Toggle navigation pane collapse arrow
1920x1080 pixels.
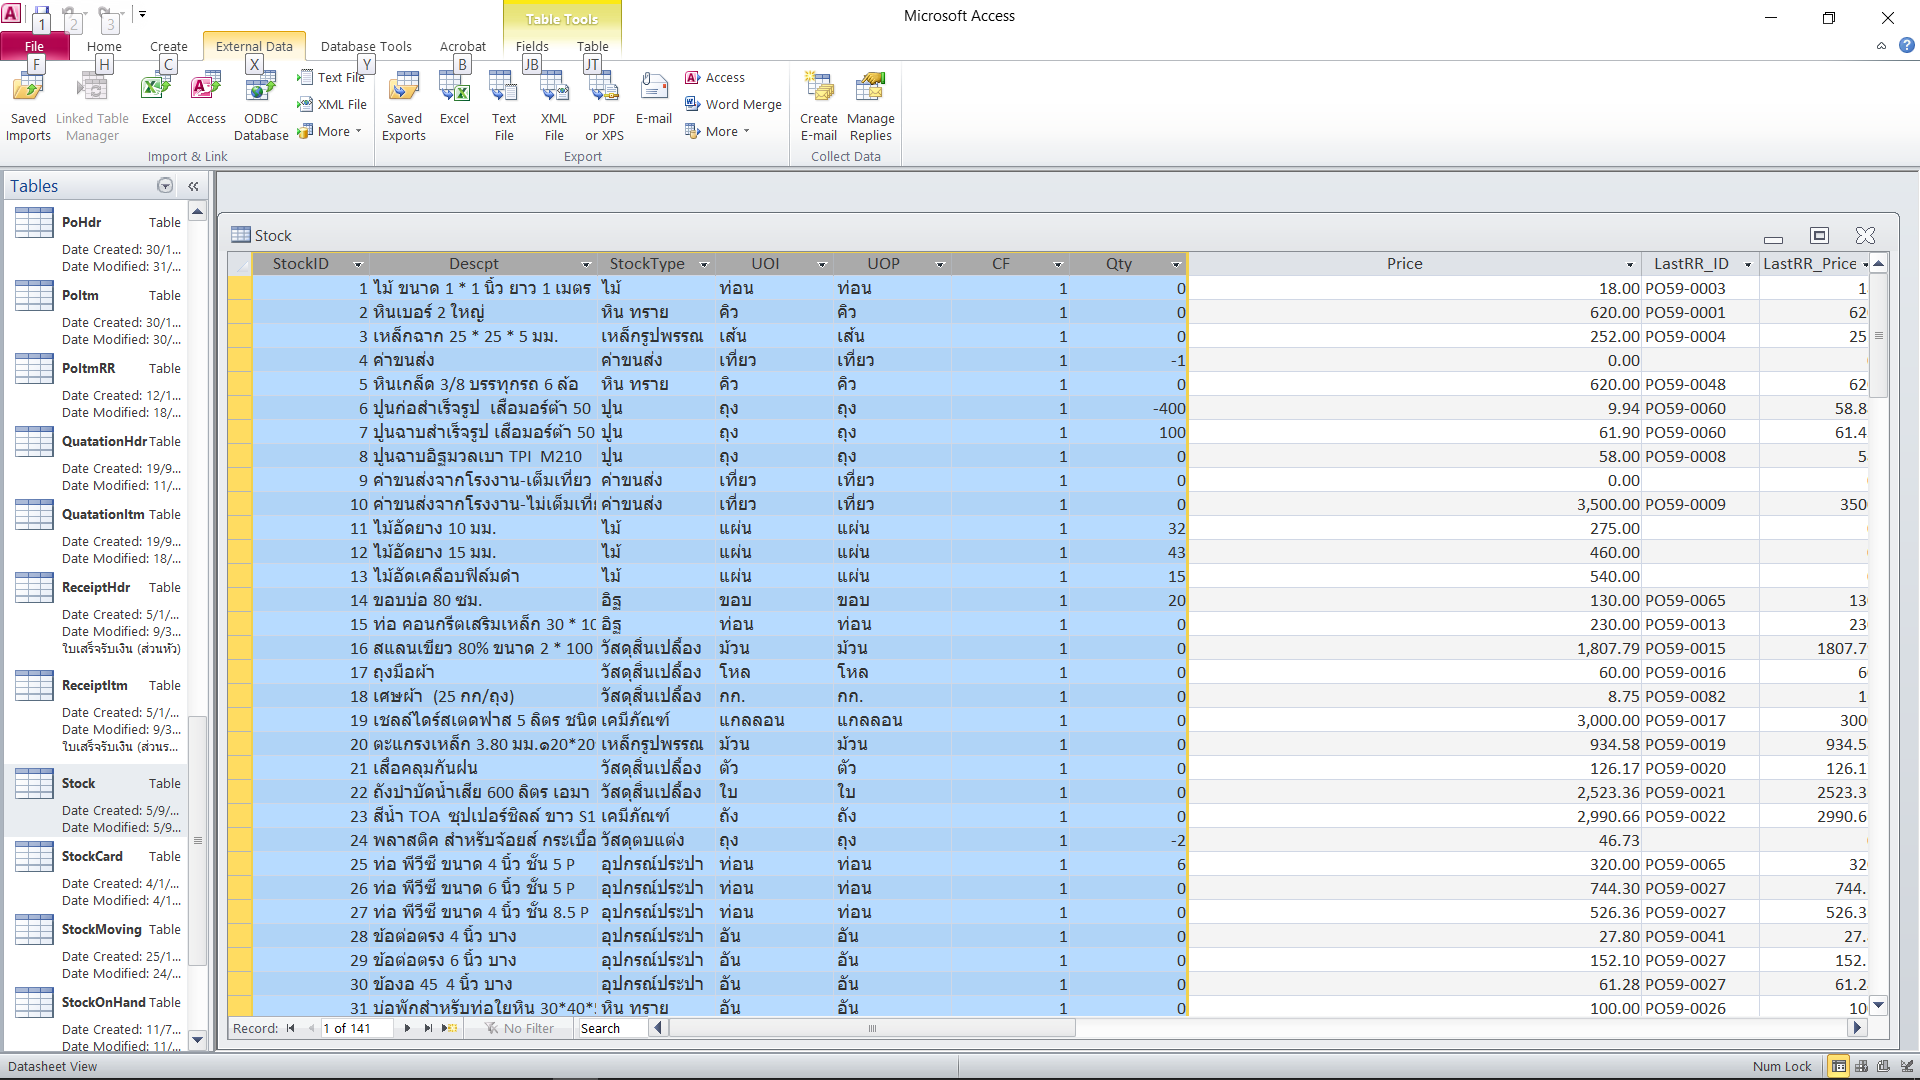pyautogui.click(x=193, y=186)
